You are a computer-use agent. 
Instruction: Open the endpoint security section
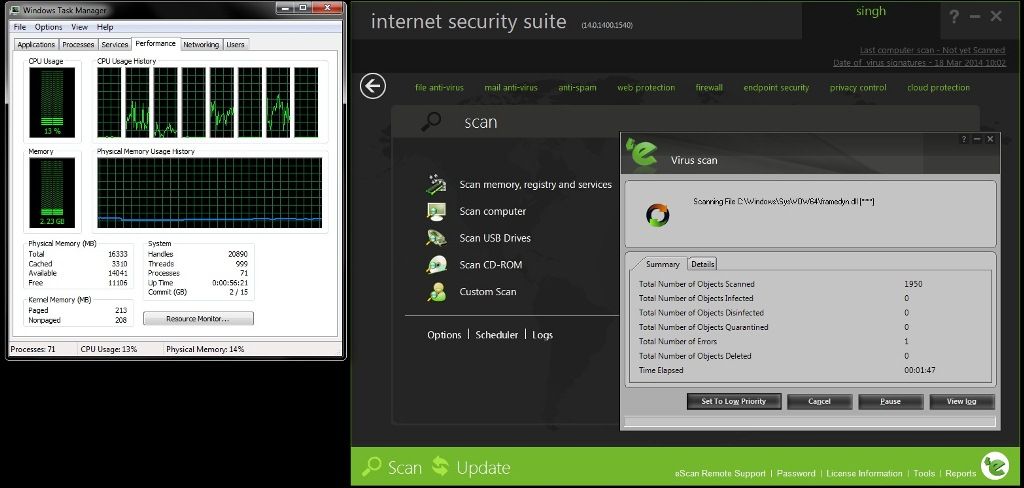[x=776, y=88]
